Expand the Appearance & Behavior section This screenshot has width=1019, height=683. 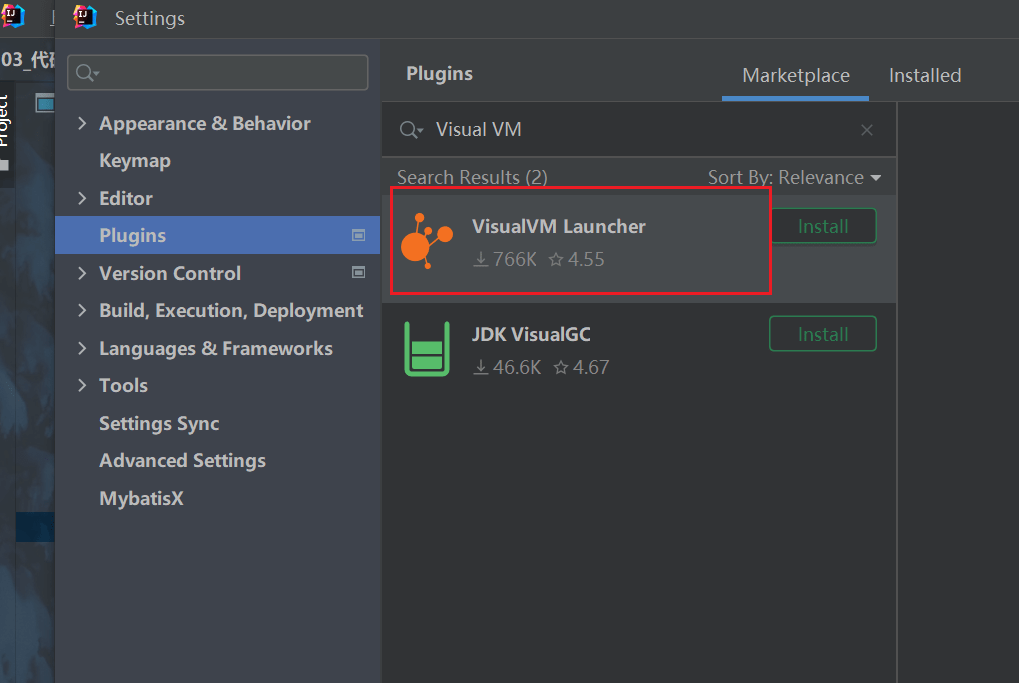tap(82, 123)
